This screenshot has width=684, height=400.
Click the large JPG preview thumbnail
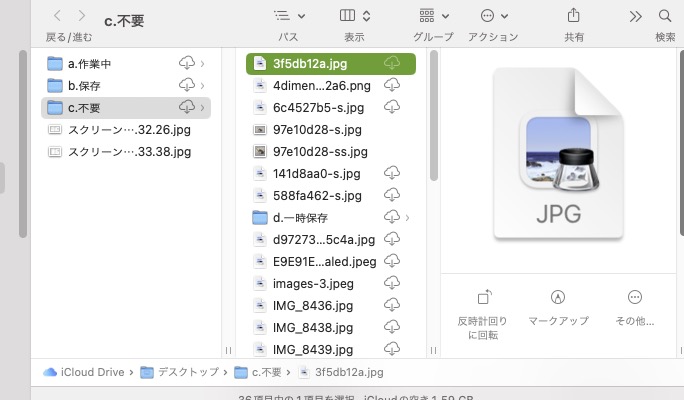click(x=558, y=154)
